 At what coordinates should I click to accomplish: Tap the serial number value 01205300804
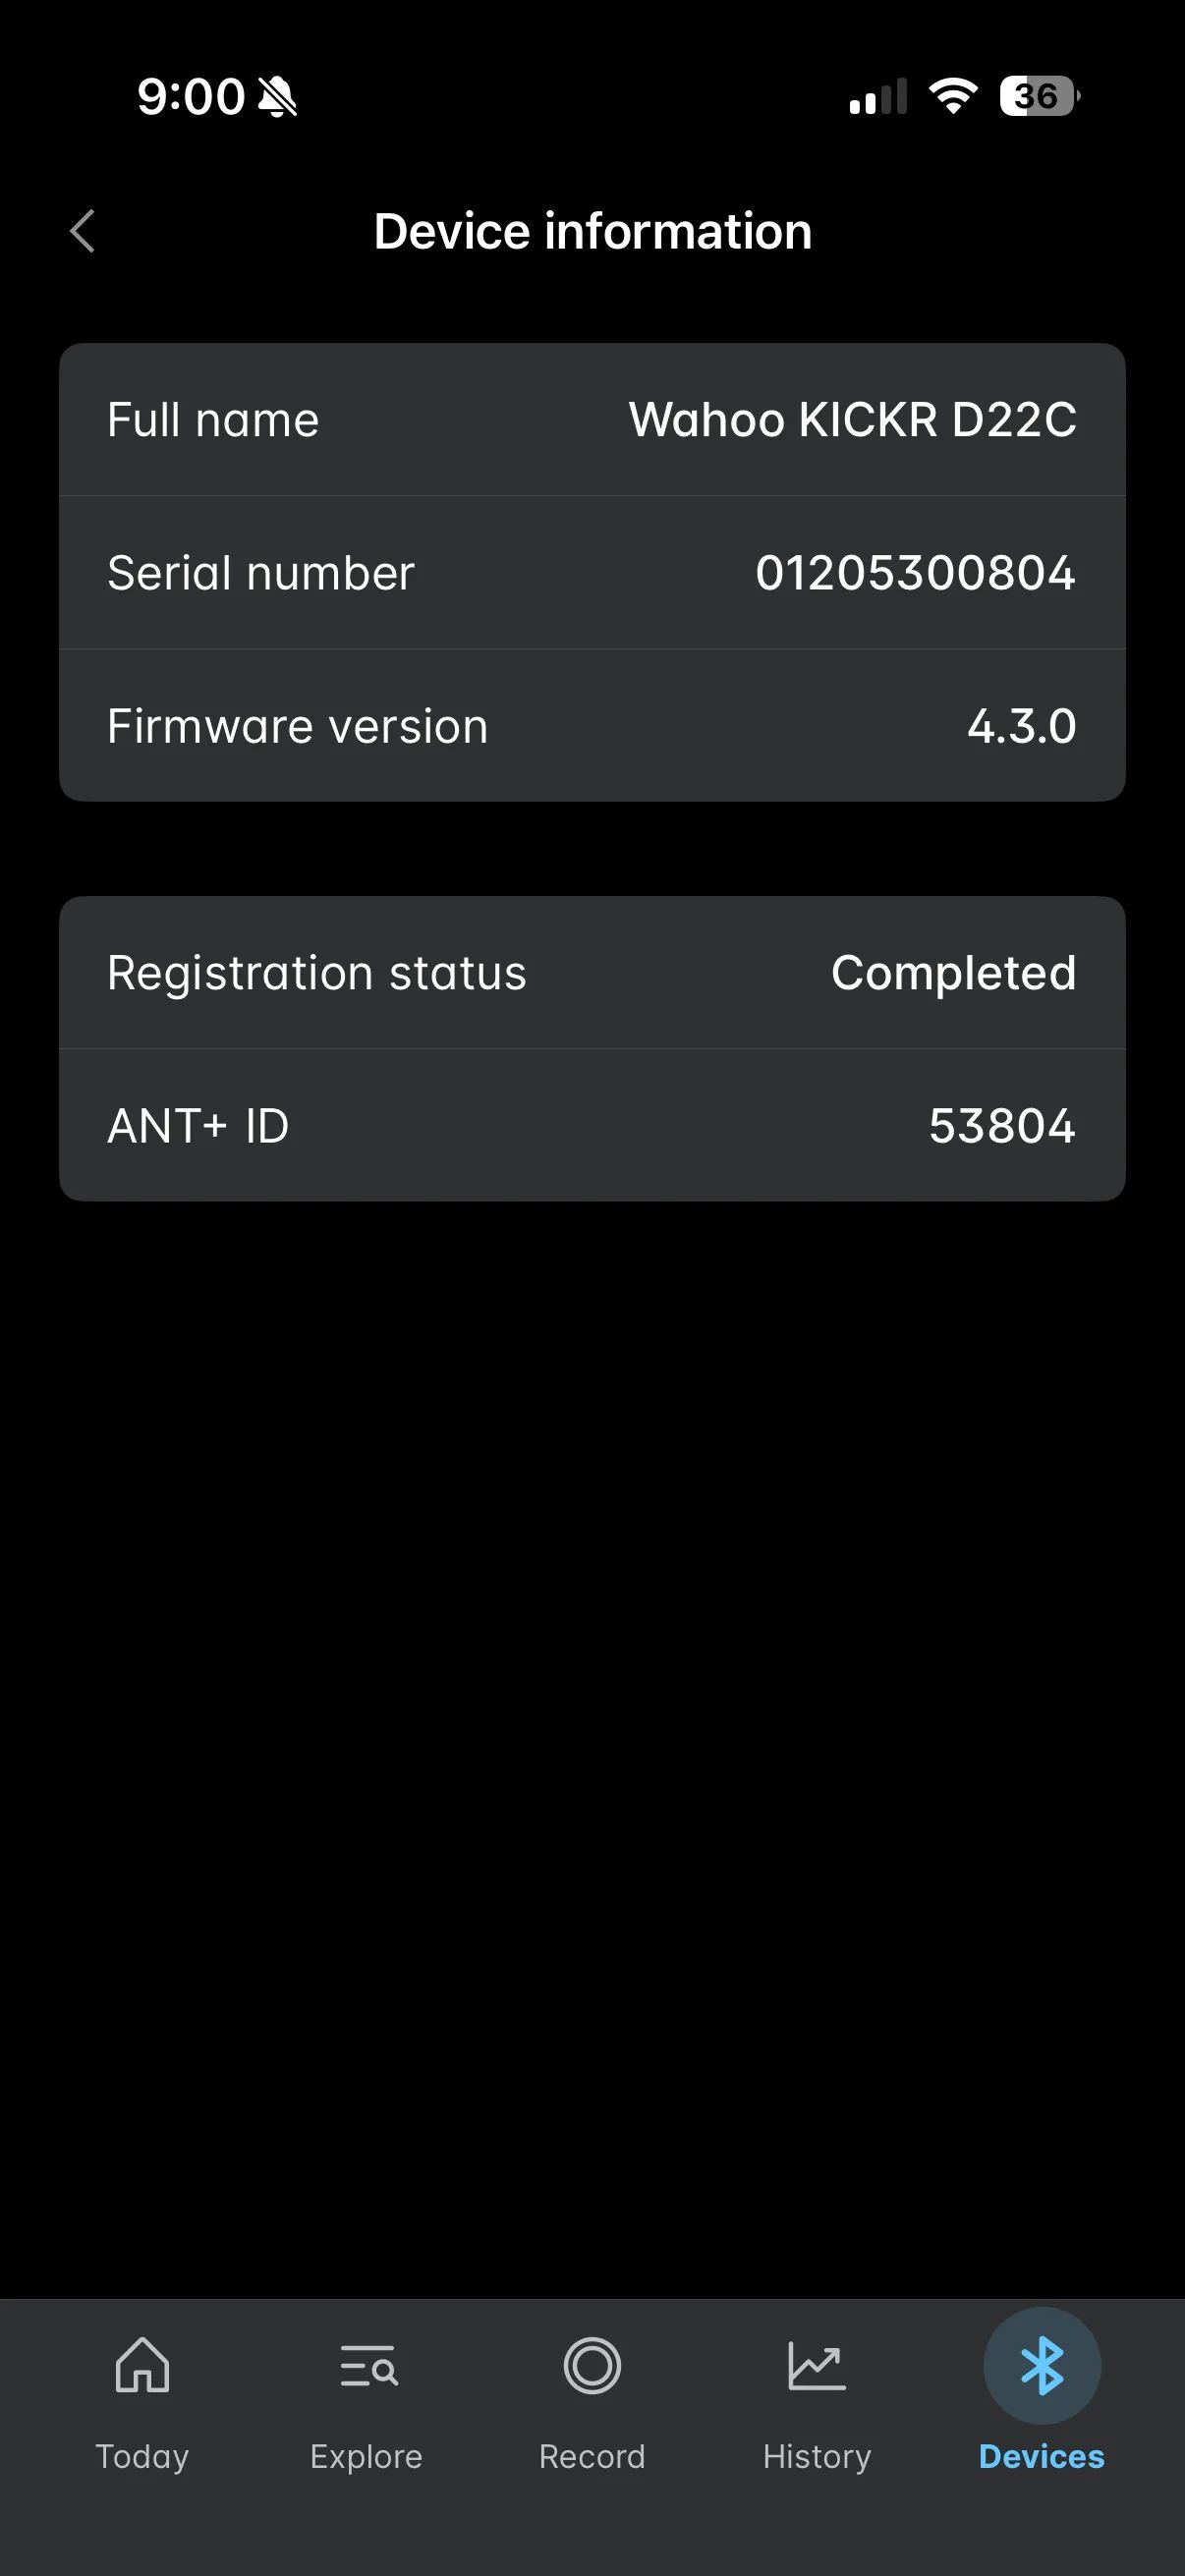pos(915,573)
